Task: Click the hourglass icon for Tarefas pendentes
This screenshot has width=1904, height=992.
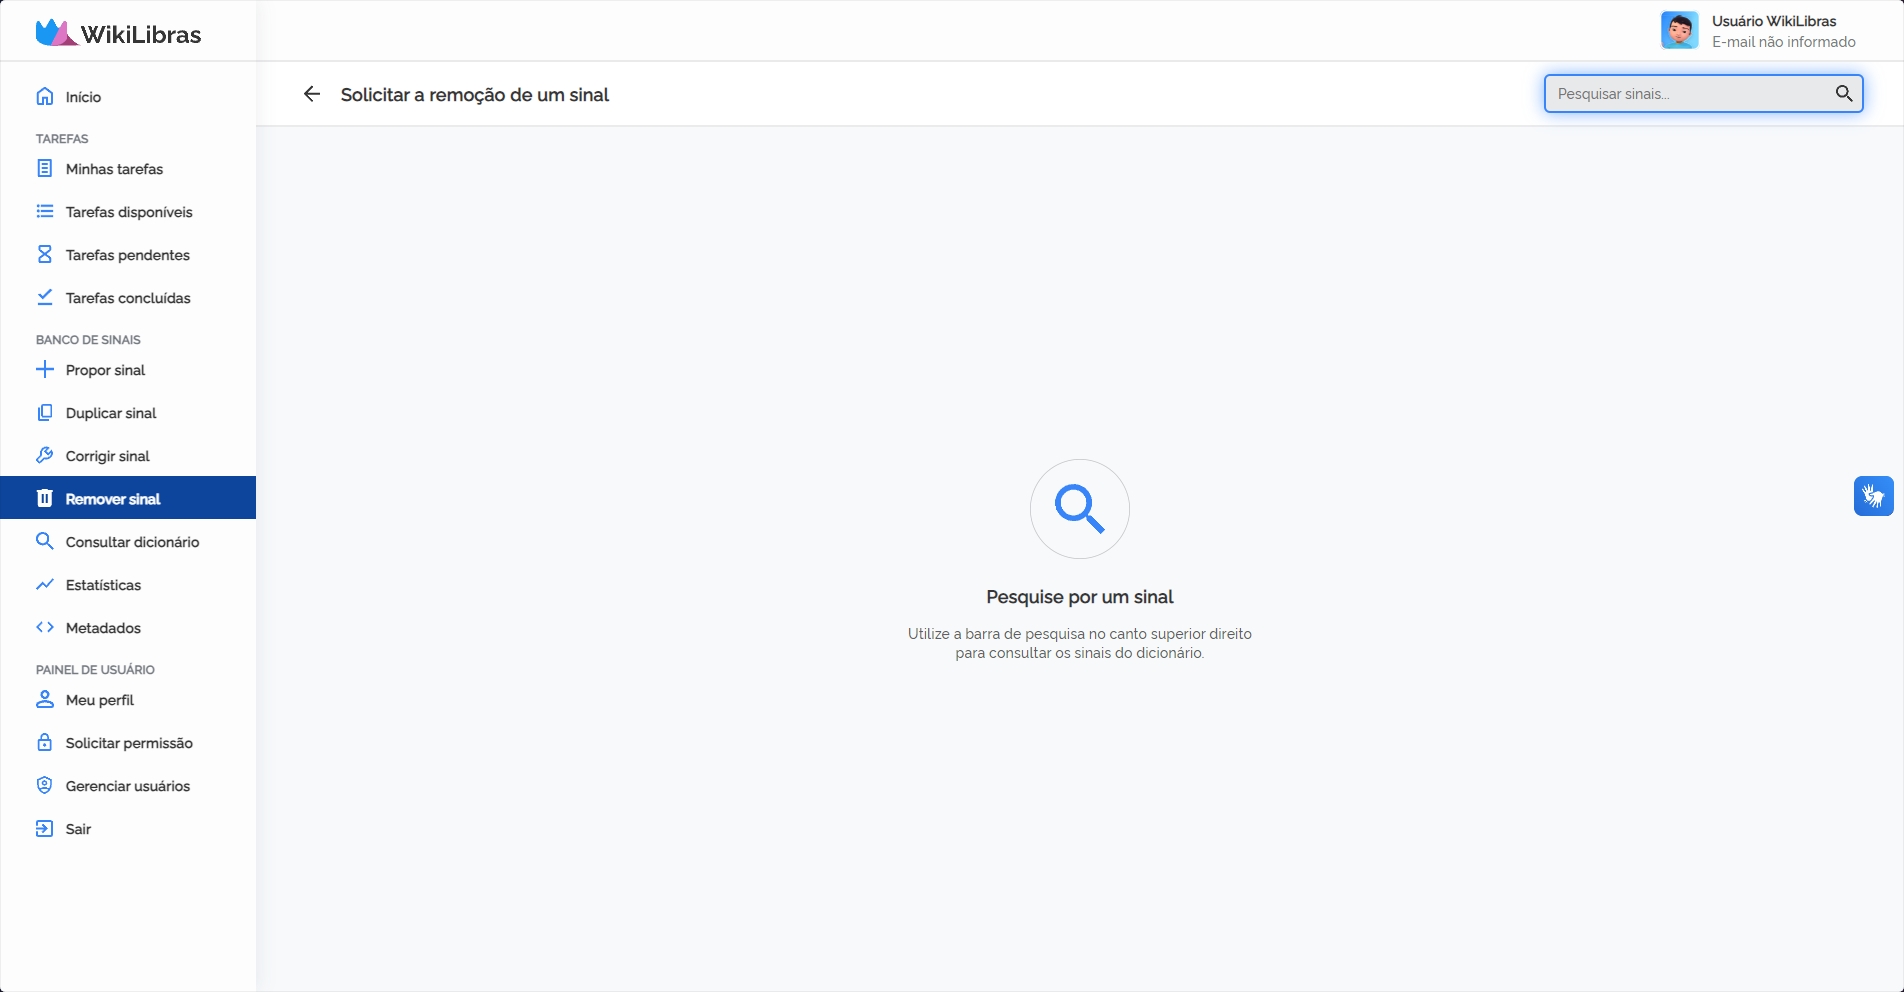Action: pos(45,255)
